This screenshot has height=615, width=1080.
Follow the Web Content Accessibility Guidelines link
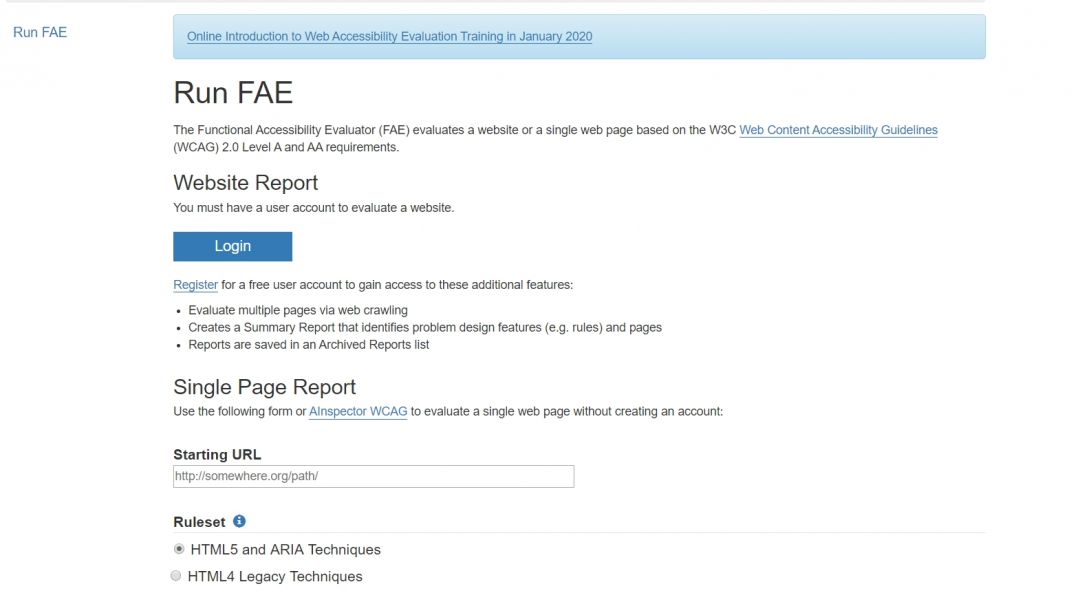[838, 130]
